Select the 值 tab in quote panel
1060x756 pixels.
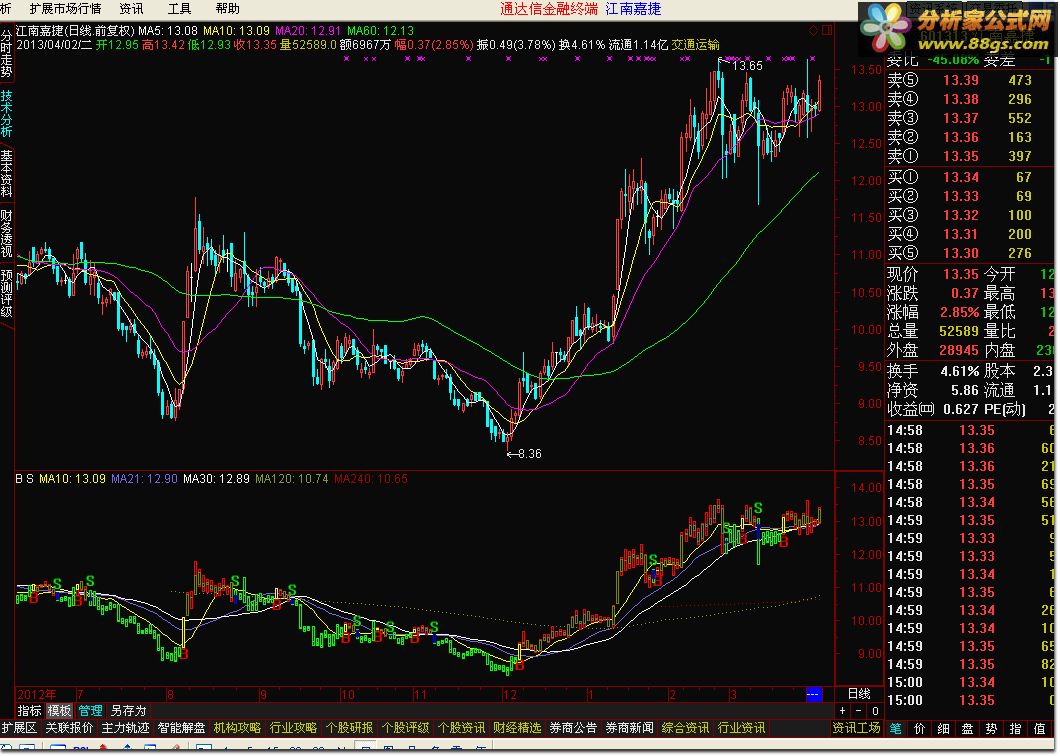pos(1040,728)
